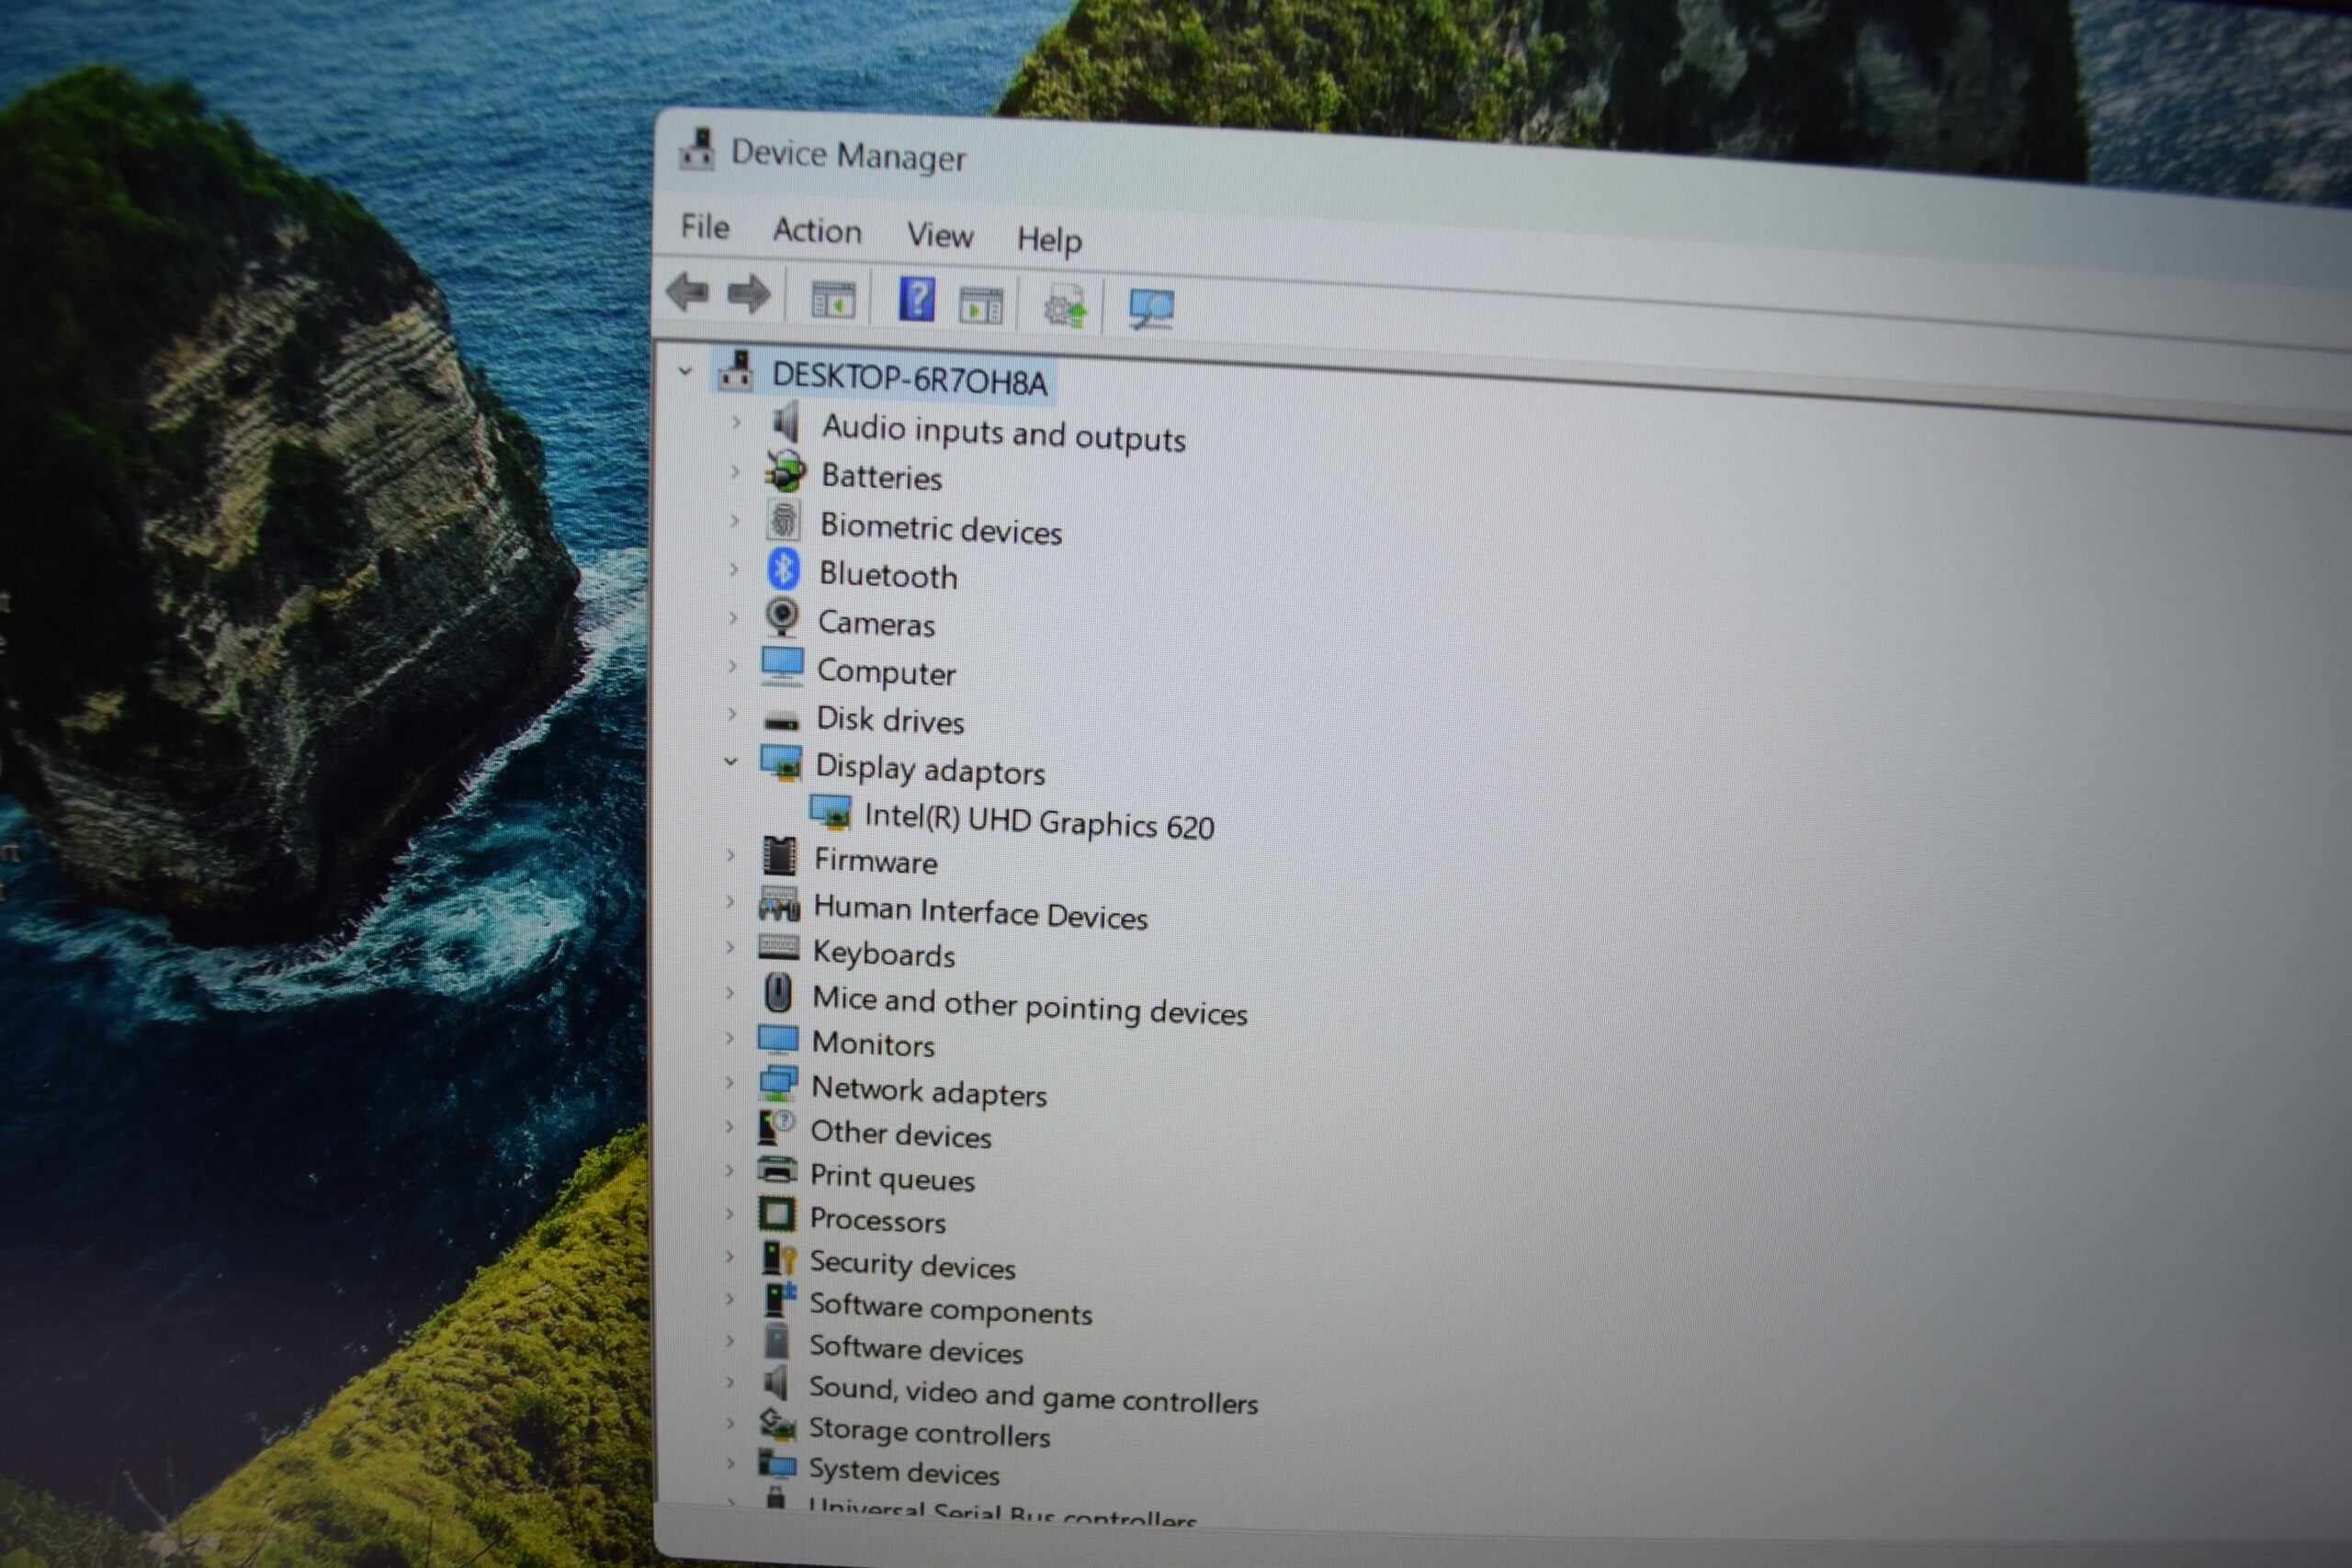Image resolution: width=2352 pixels, height=1568 pixels.
Task: Select the Security devices label
Action: (912, 1265)
